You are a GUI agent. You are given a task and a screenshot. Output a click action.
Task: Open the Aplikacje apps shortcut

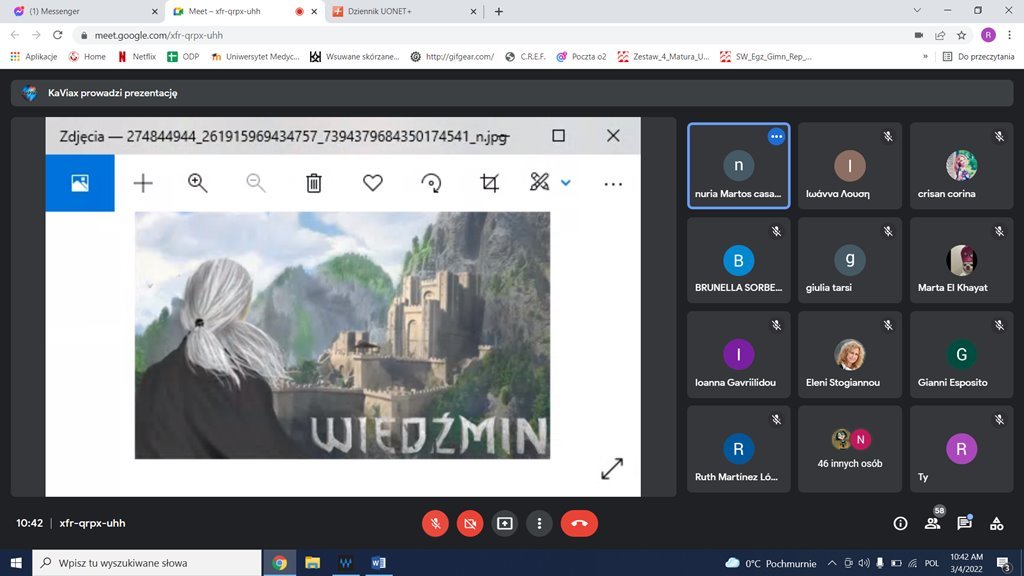tap(34, 57)
